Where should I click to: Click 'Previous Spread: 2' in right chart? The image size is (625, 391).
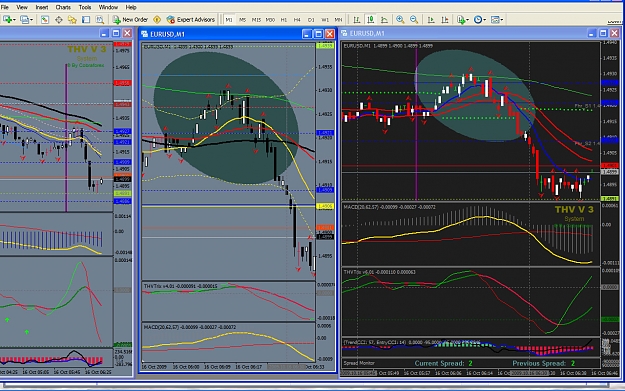[544, 363]
